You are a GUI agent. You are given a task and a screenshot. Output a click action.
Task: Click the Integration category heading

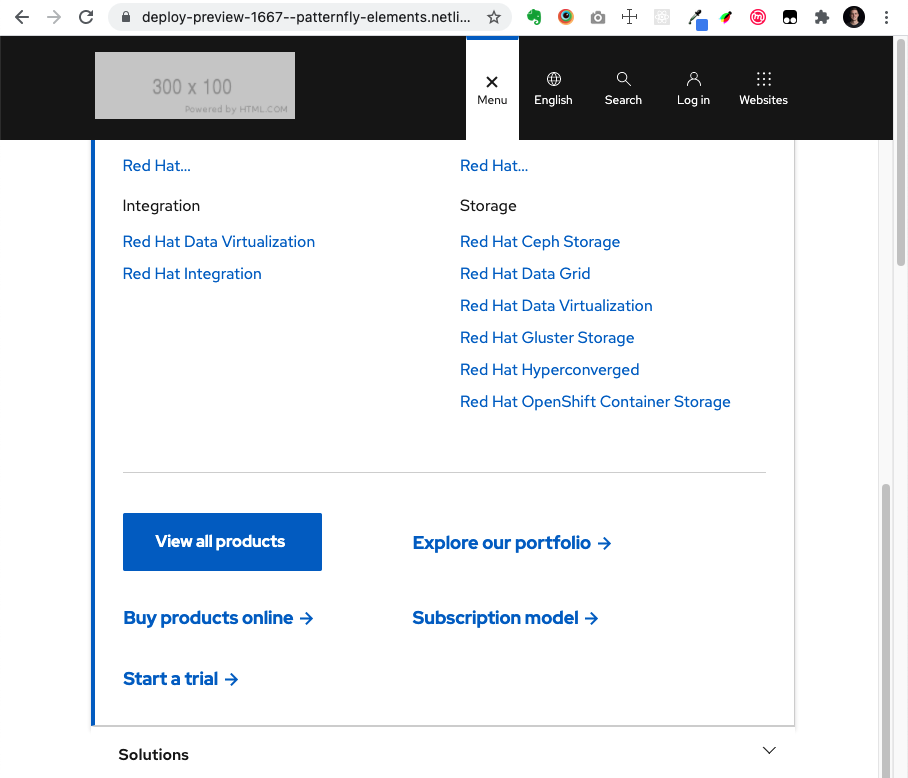pyautogui.click(x=161, y=206)
